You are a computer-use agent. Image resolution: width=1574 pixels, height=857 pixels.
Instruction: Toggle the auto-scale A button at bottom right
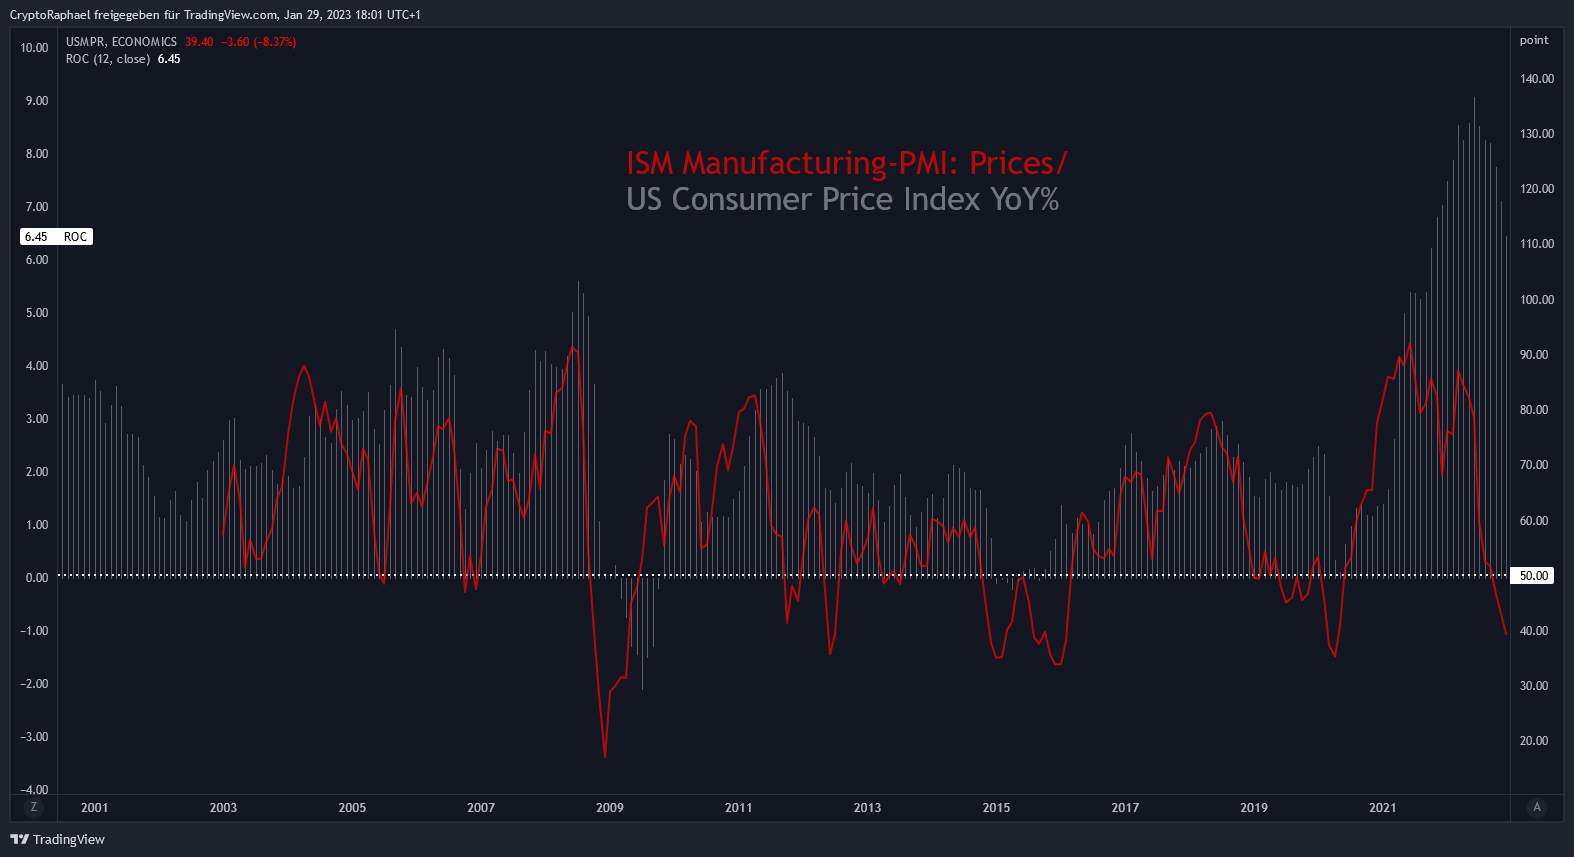point(1537,807)
